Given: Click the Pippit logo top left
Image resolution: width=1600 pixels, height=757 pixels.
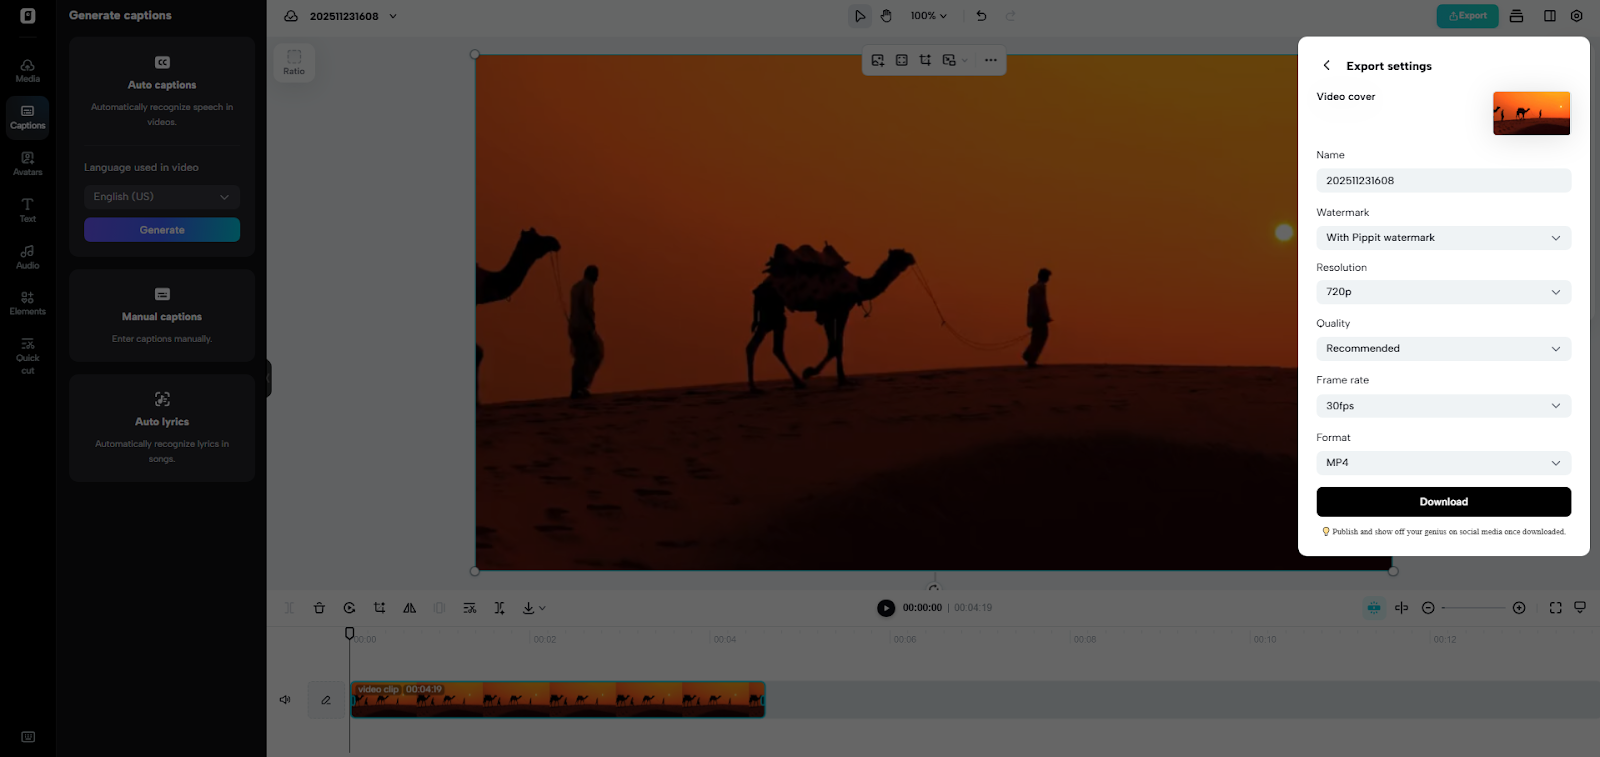Looking at the screenshot, I should pos(28,16).
